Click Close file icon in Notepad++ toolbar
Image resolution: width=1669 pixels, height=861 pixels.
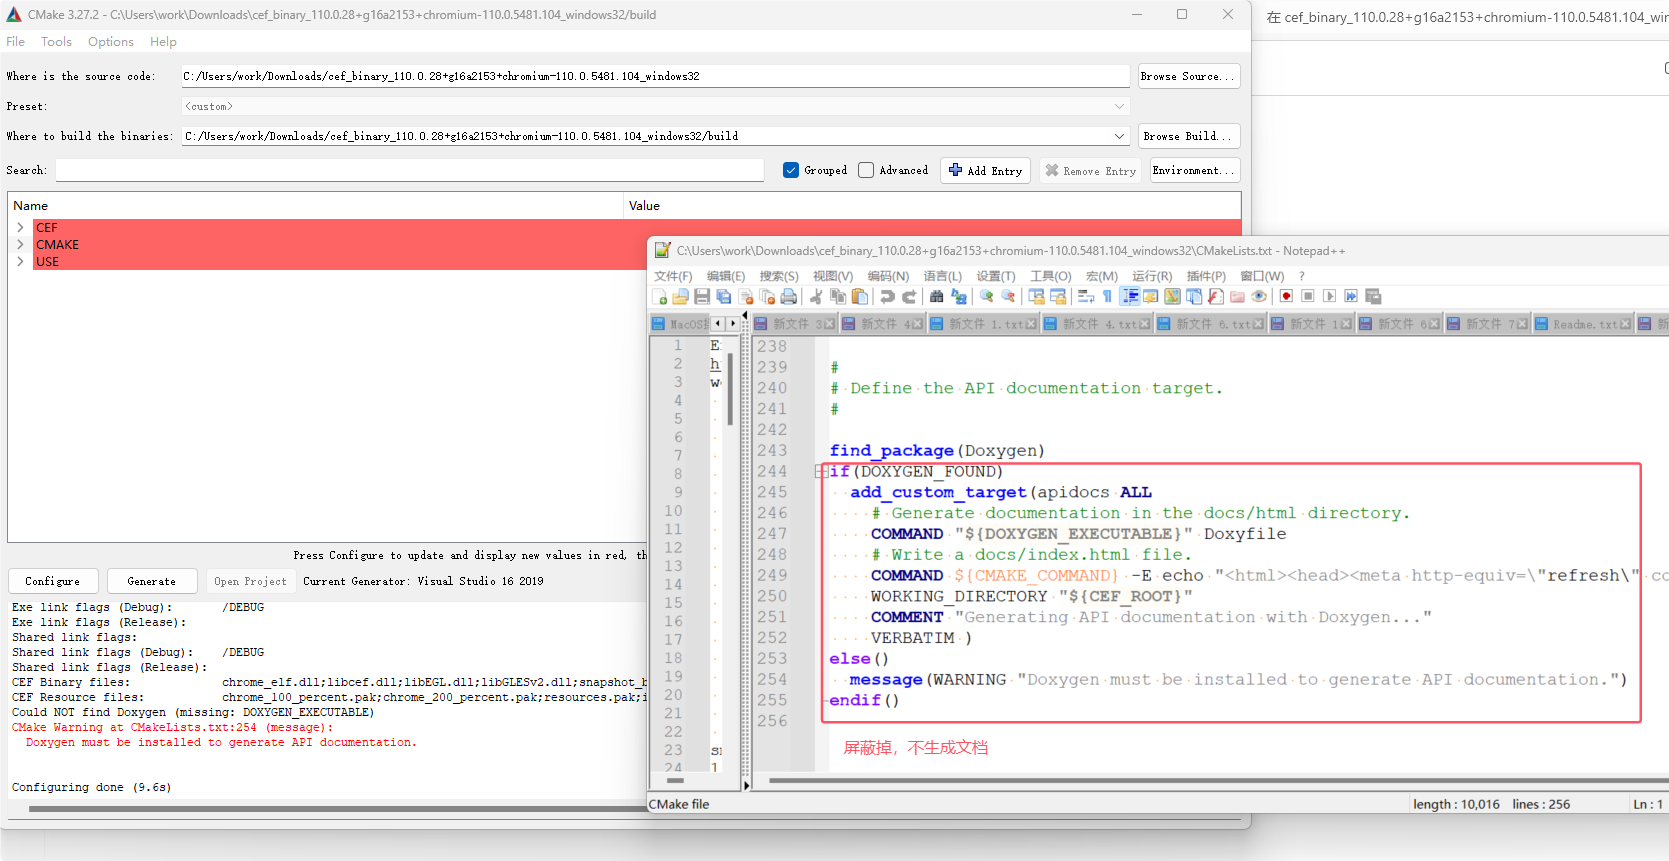point(745,296)
